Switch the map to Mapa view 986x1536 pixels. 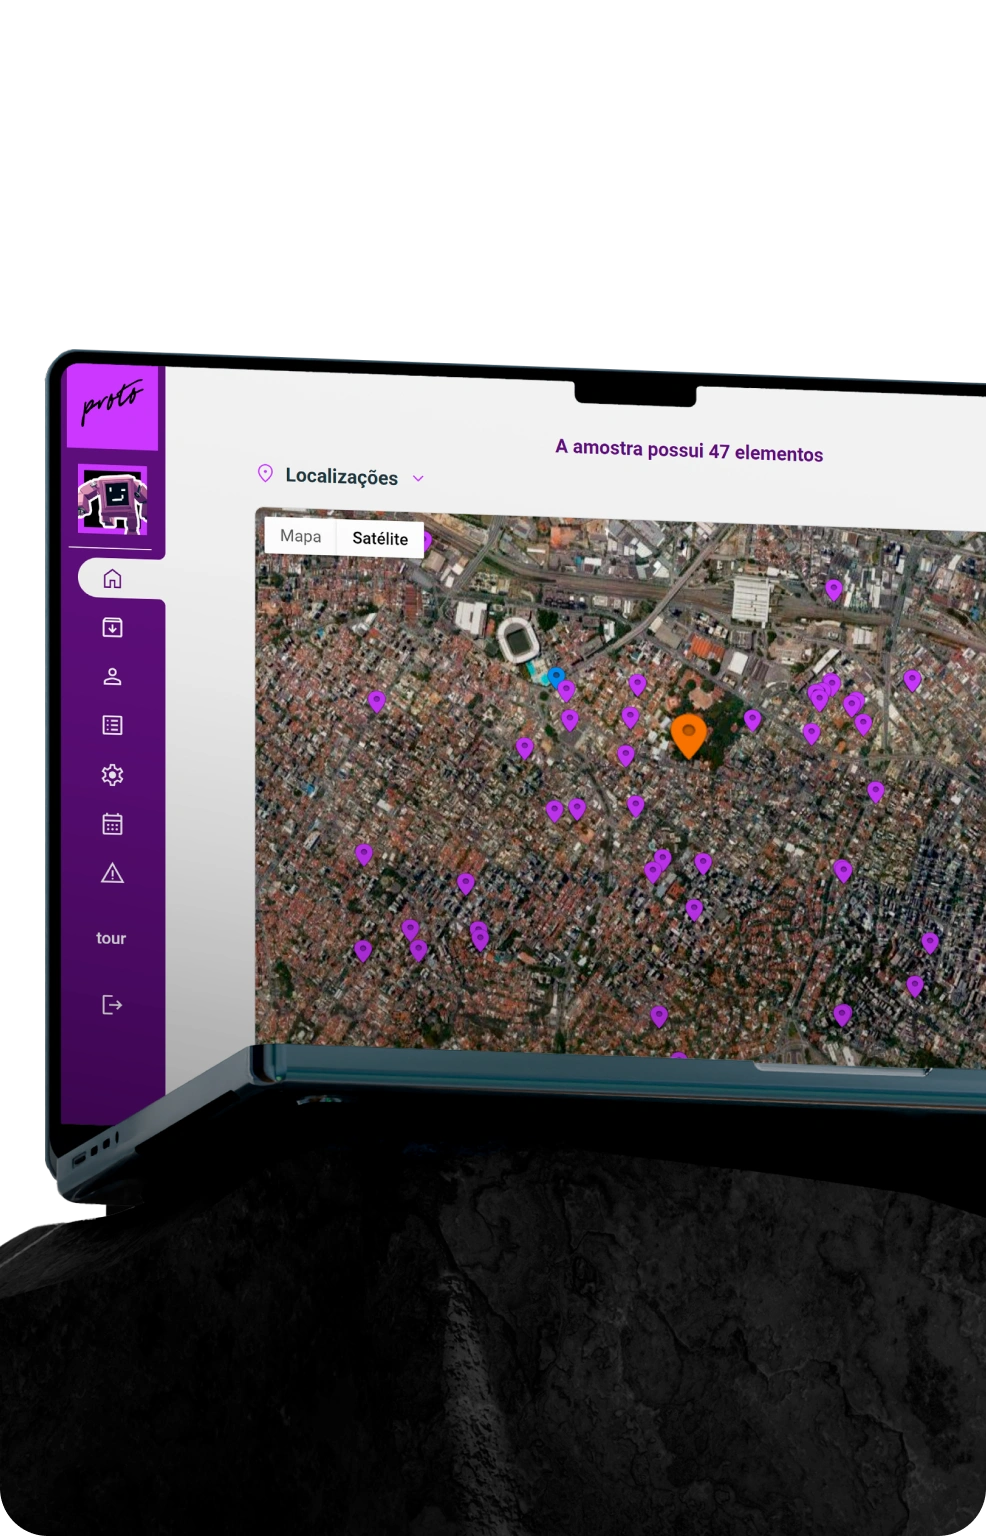pyautogui.click(x=300, y=536)
